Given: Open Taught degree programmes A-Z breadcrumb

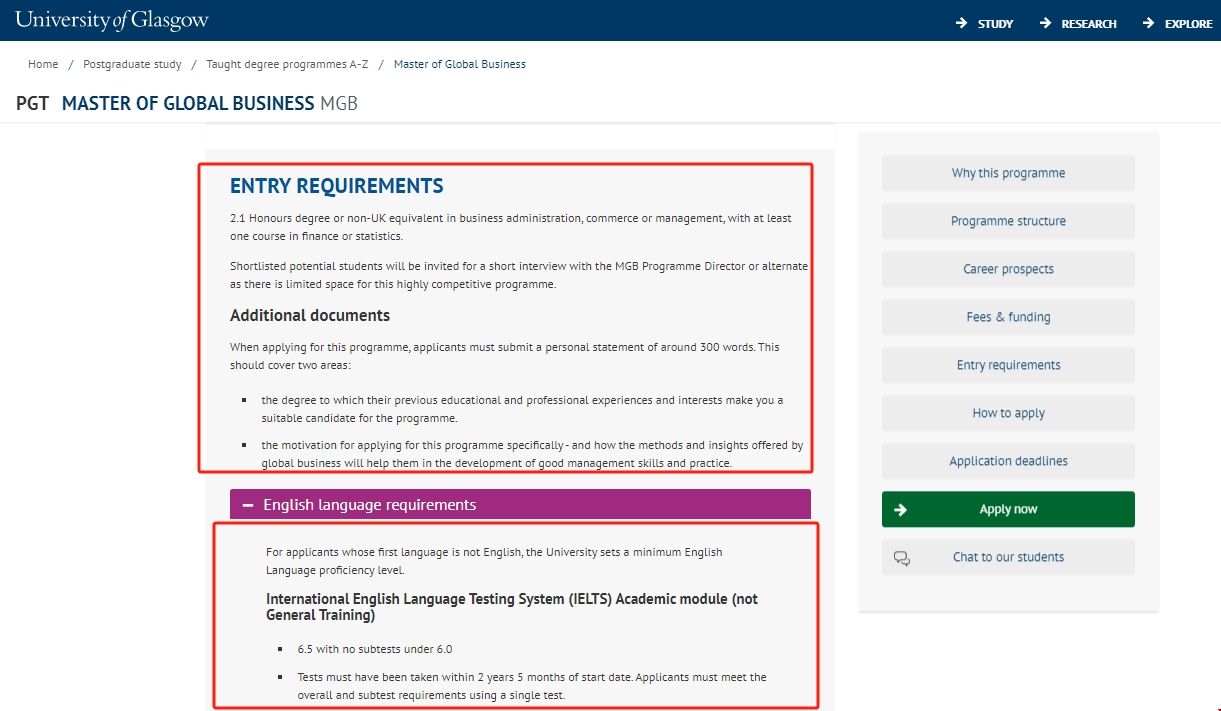Looking at the screenshot, I should click(x=287, y=64).
